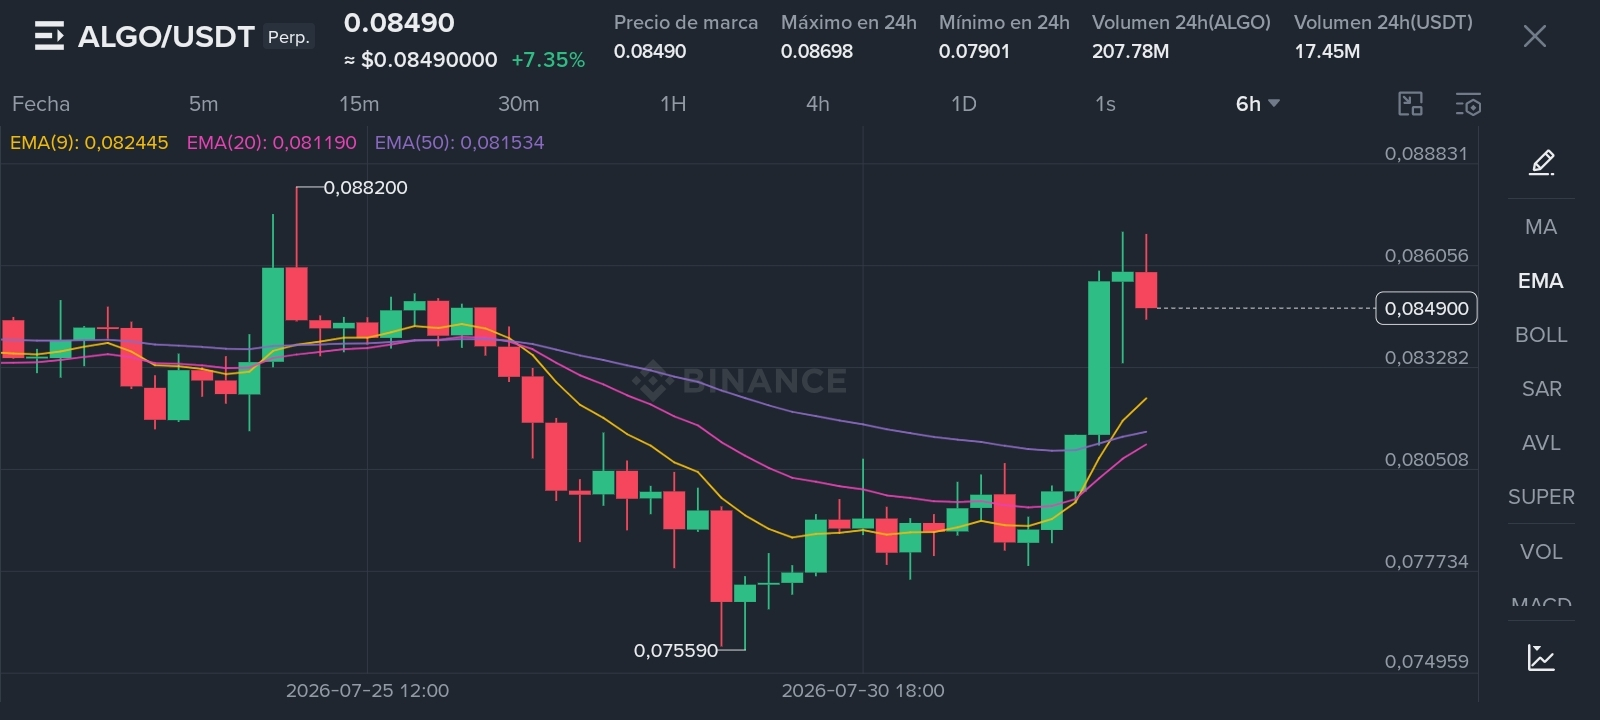Open the indicator settings icon
Screen dimensions: 1600x720
tap(1468, 104)
